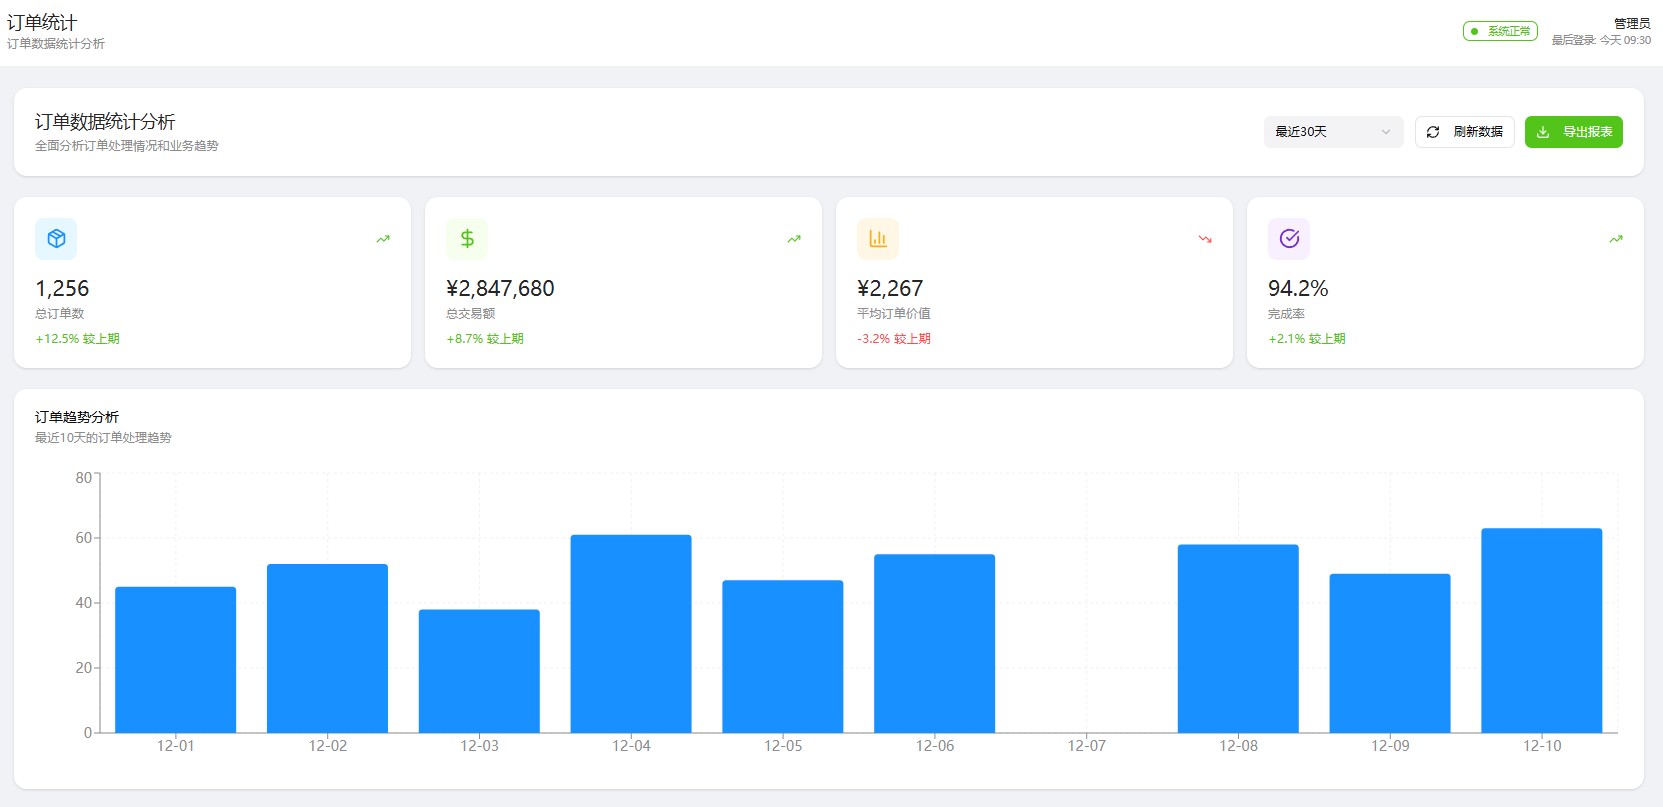This screenshot has height=807, width=1663.
Task: Click the ¥2,847,680 total transaction value
Action: [x=500, y=289]
